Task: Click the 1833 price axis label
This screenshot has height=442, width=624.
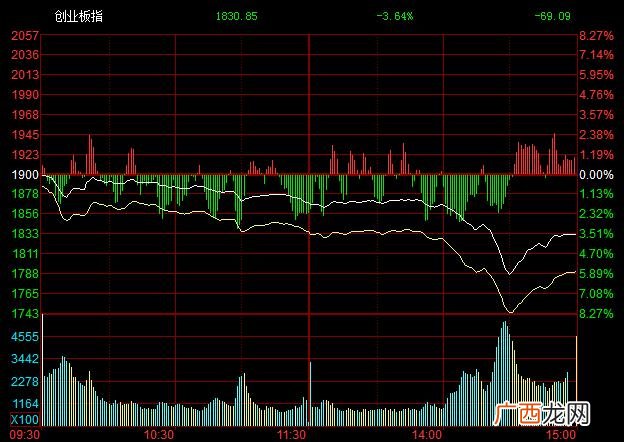Action: point(25,234)
